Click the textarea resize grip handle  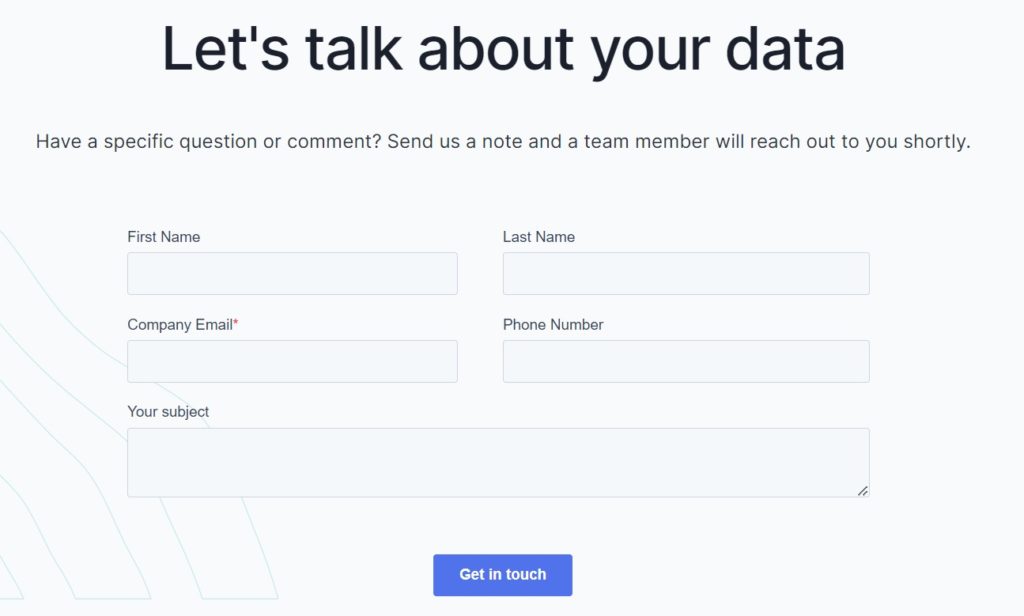(864, 491)
